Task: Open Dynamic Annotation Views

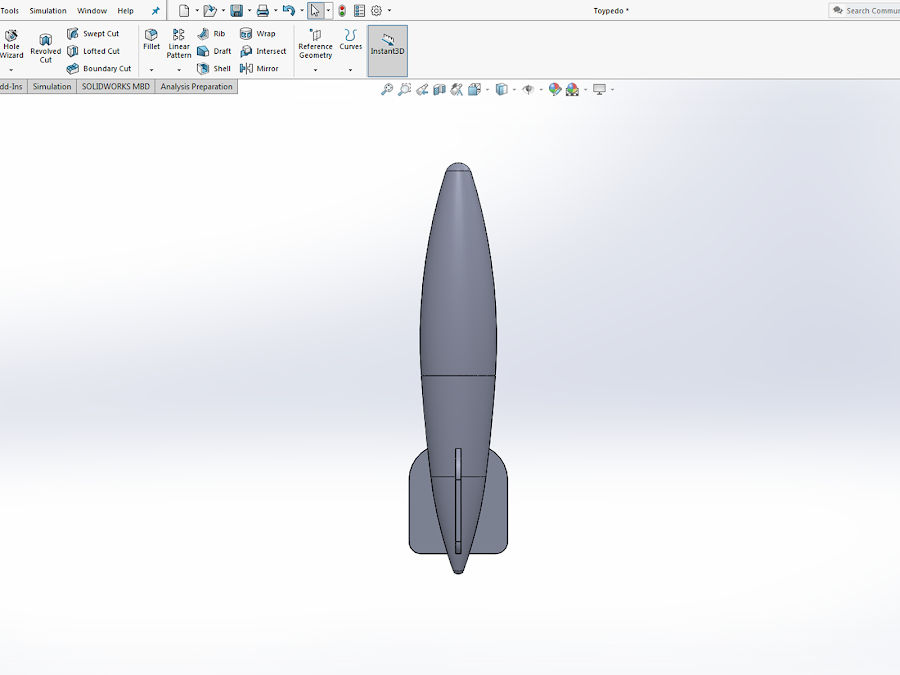Action: pos(457,90)
